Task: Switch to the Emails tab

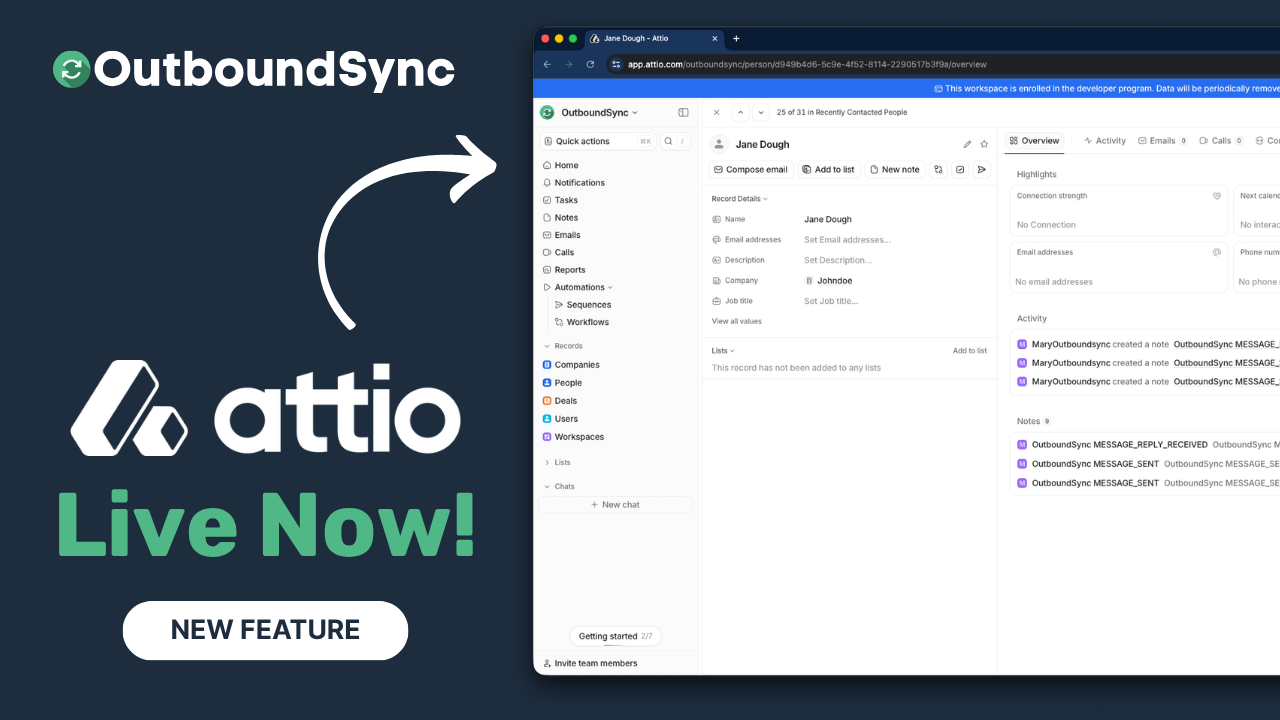Action: pyautogui.click(x=1163, y=141)
